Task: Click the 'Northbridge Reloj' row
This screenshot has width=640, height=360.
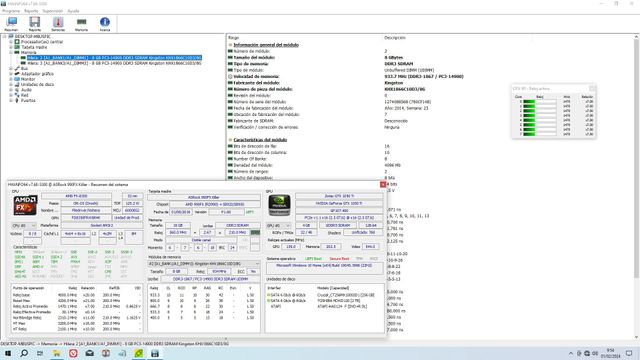Action: (77, 318)
